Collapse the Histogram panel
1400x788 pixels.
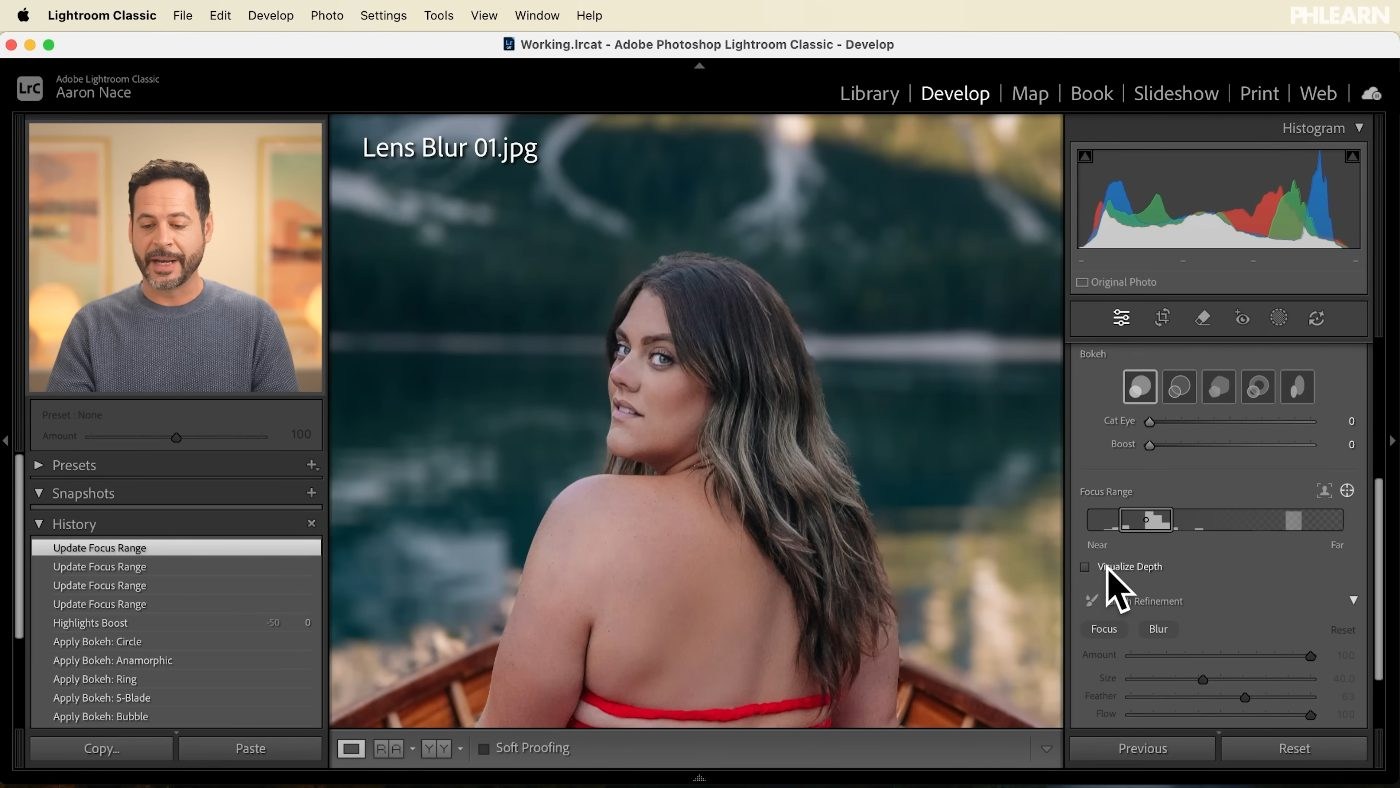(1359, 128)
